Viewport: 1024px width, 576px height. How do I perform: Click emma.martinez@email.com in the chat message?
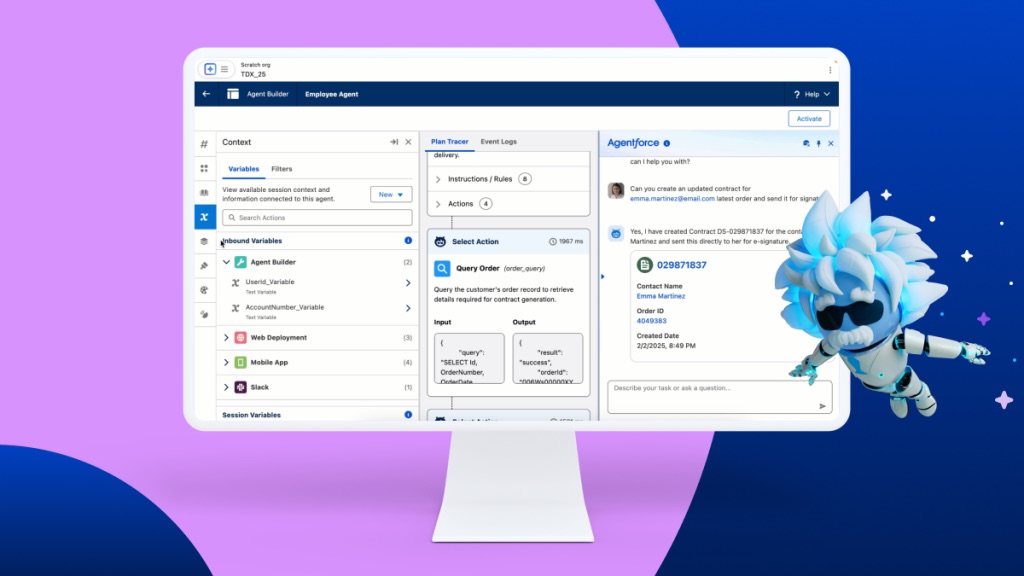click(x=670, y=198)
